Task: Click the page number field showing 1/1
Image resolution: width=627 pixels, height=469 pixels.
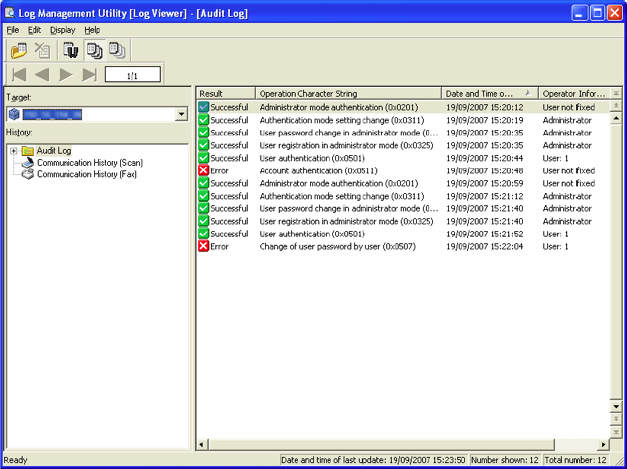Action: tap(133, 75)
